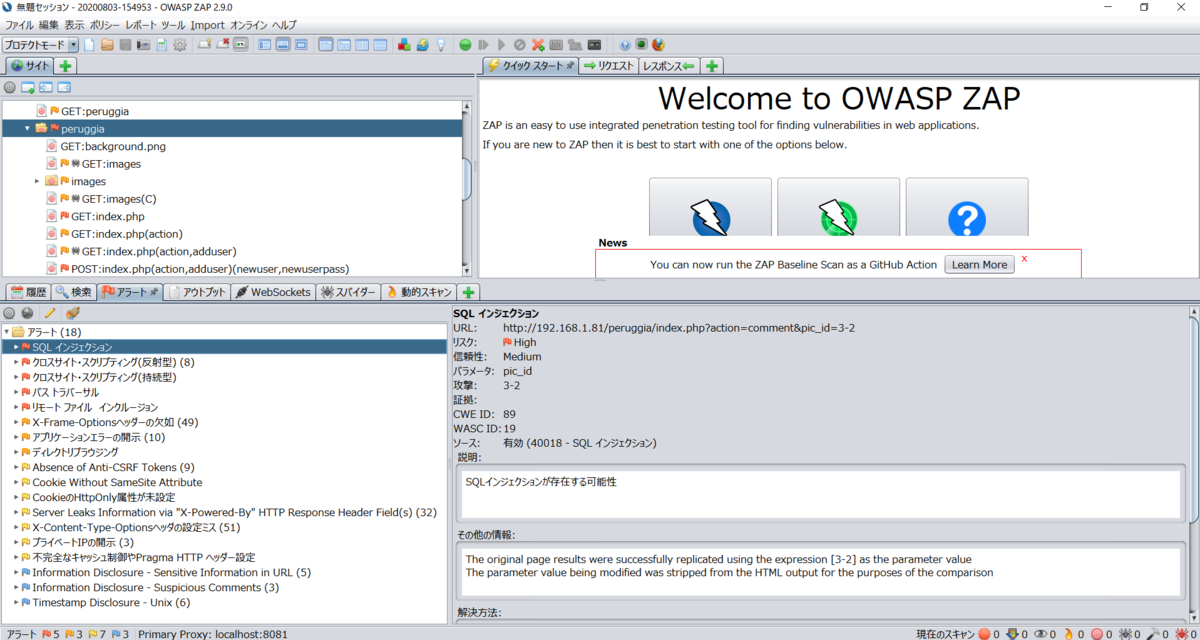
Task: Toggle request above response layout icon
Action: click(380, 45)
